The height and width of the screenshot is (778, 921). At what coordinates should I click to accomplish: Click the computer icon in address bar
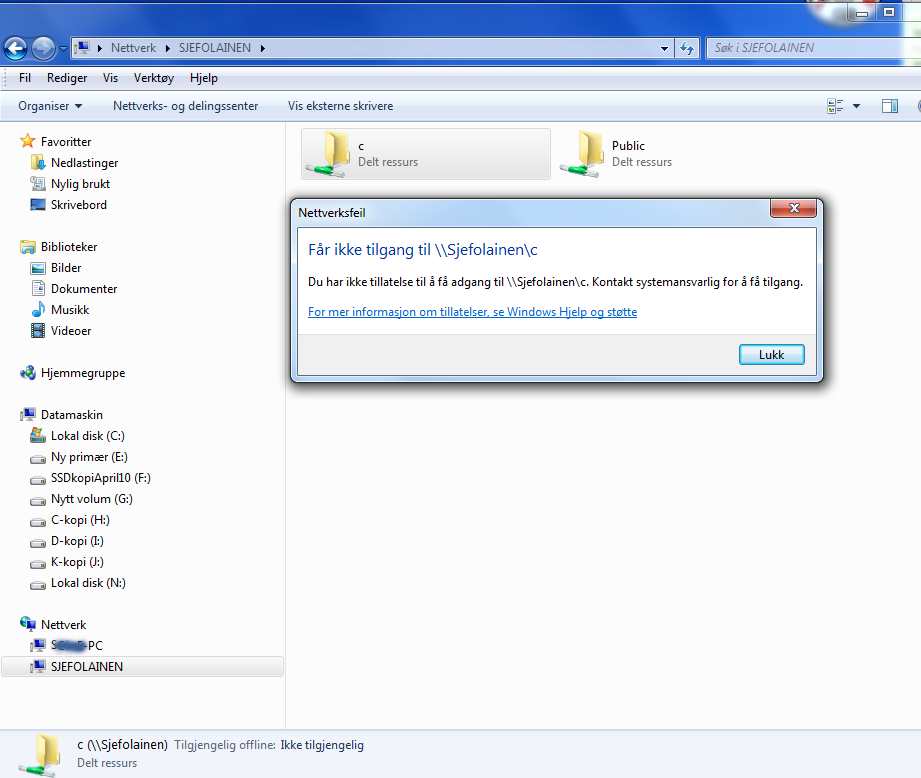[83, 48]
